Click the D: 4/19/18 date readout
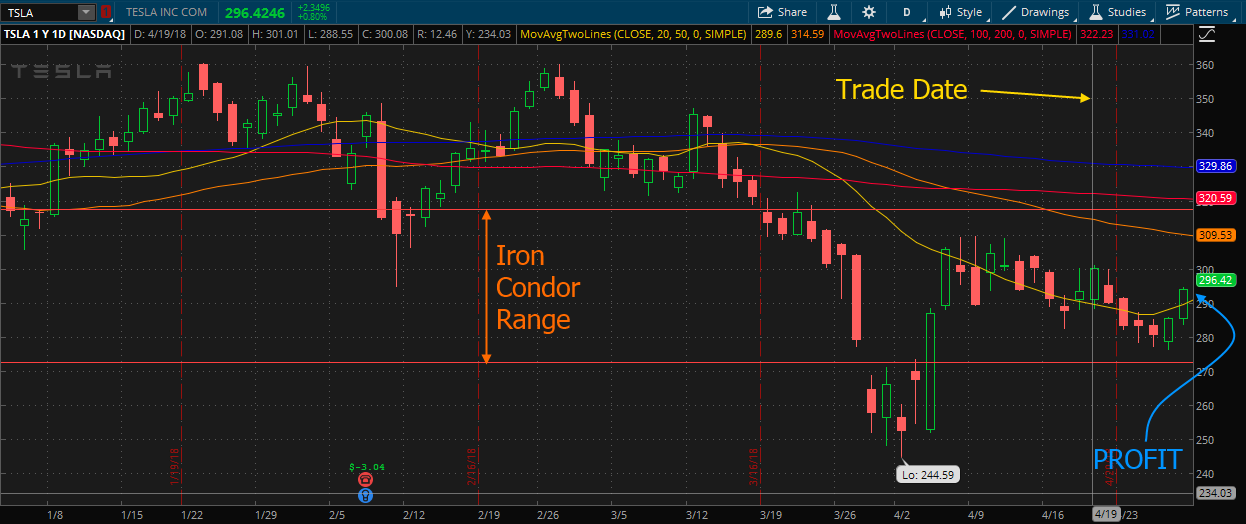Screen dimensions: 1246x524 coord(160,34)
